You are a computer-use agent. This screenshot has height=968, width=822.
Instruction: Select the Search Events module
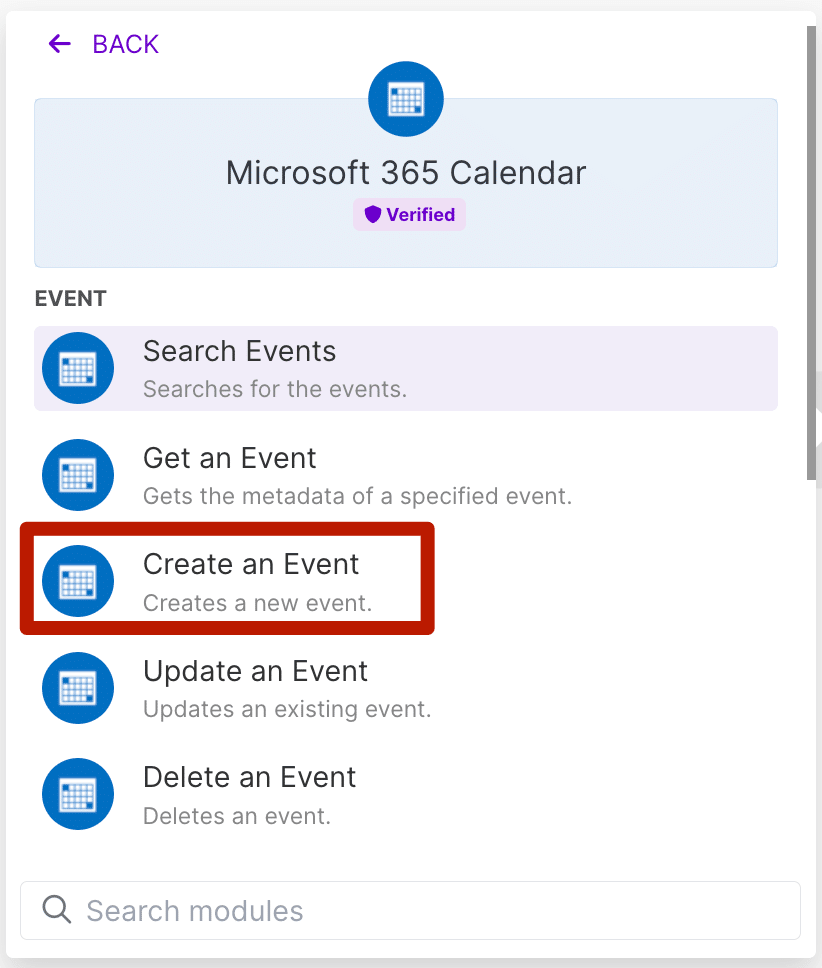click(x=300, y=368)
